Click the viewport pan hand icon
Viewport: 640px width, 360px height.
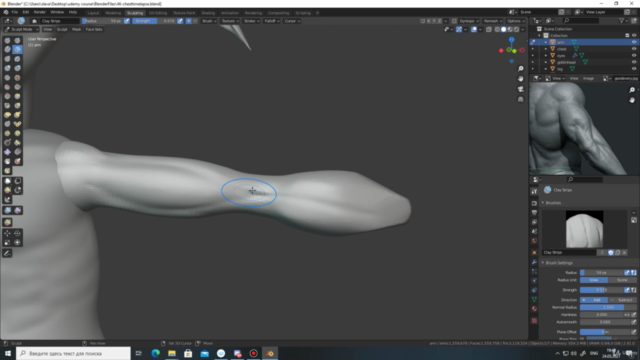coord(520,79)
